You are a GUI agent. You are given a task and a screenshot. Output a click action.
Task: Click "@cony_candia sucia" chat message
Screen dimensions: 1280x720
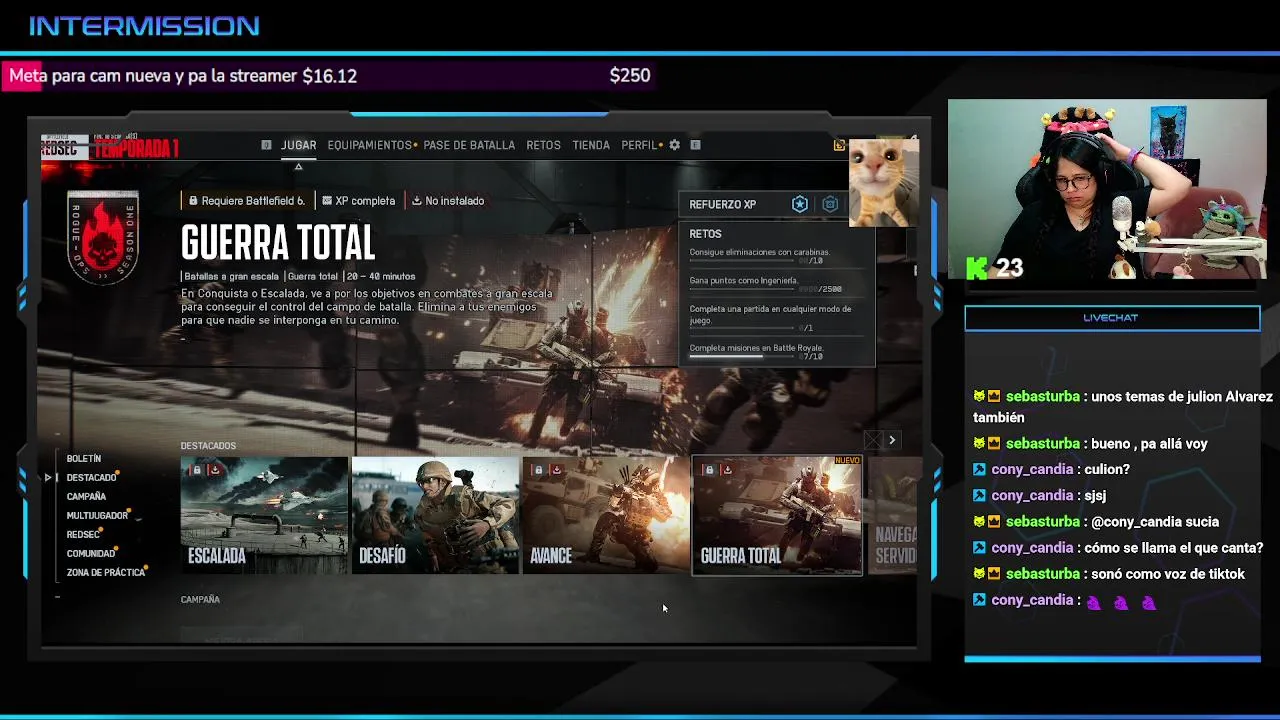pos(1155,522)
